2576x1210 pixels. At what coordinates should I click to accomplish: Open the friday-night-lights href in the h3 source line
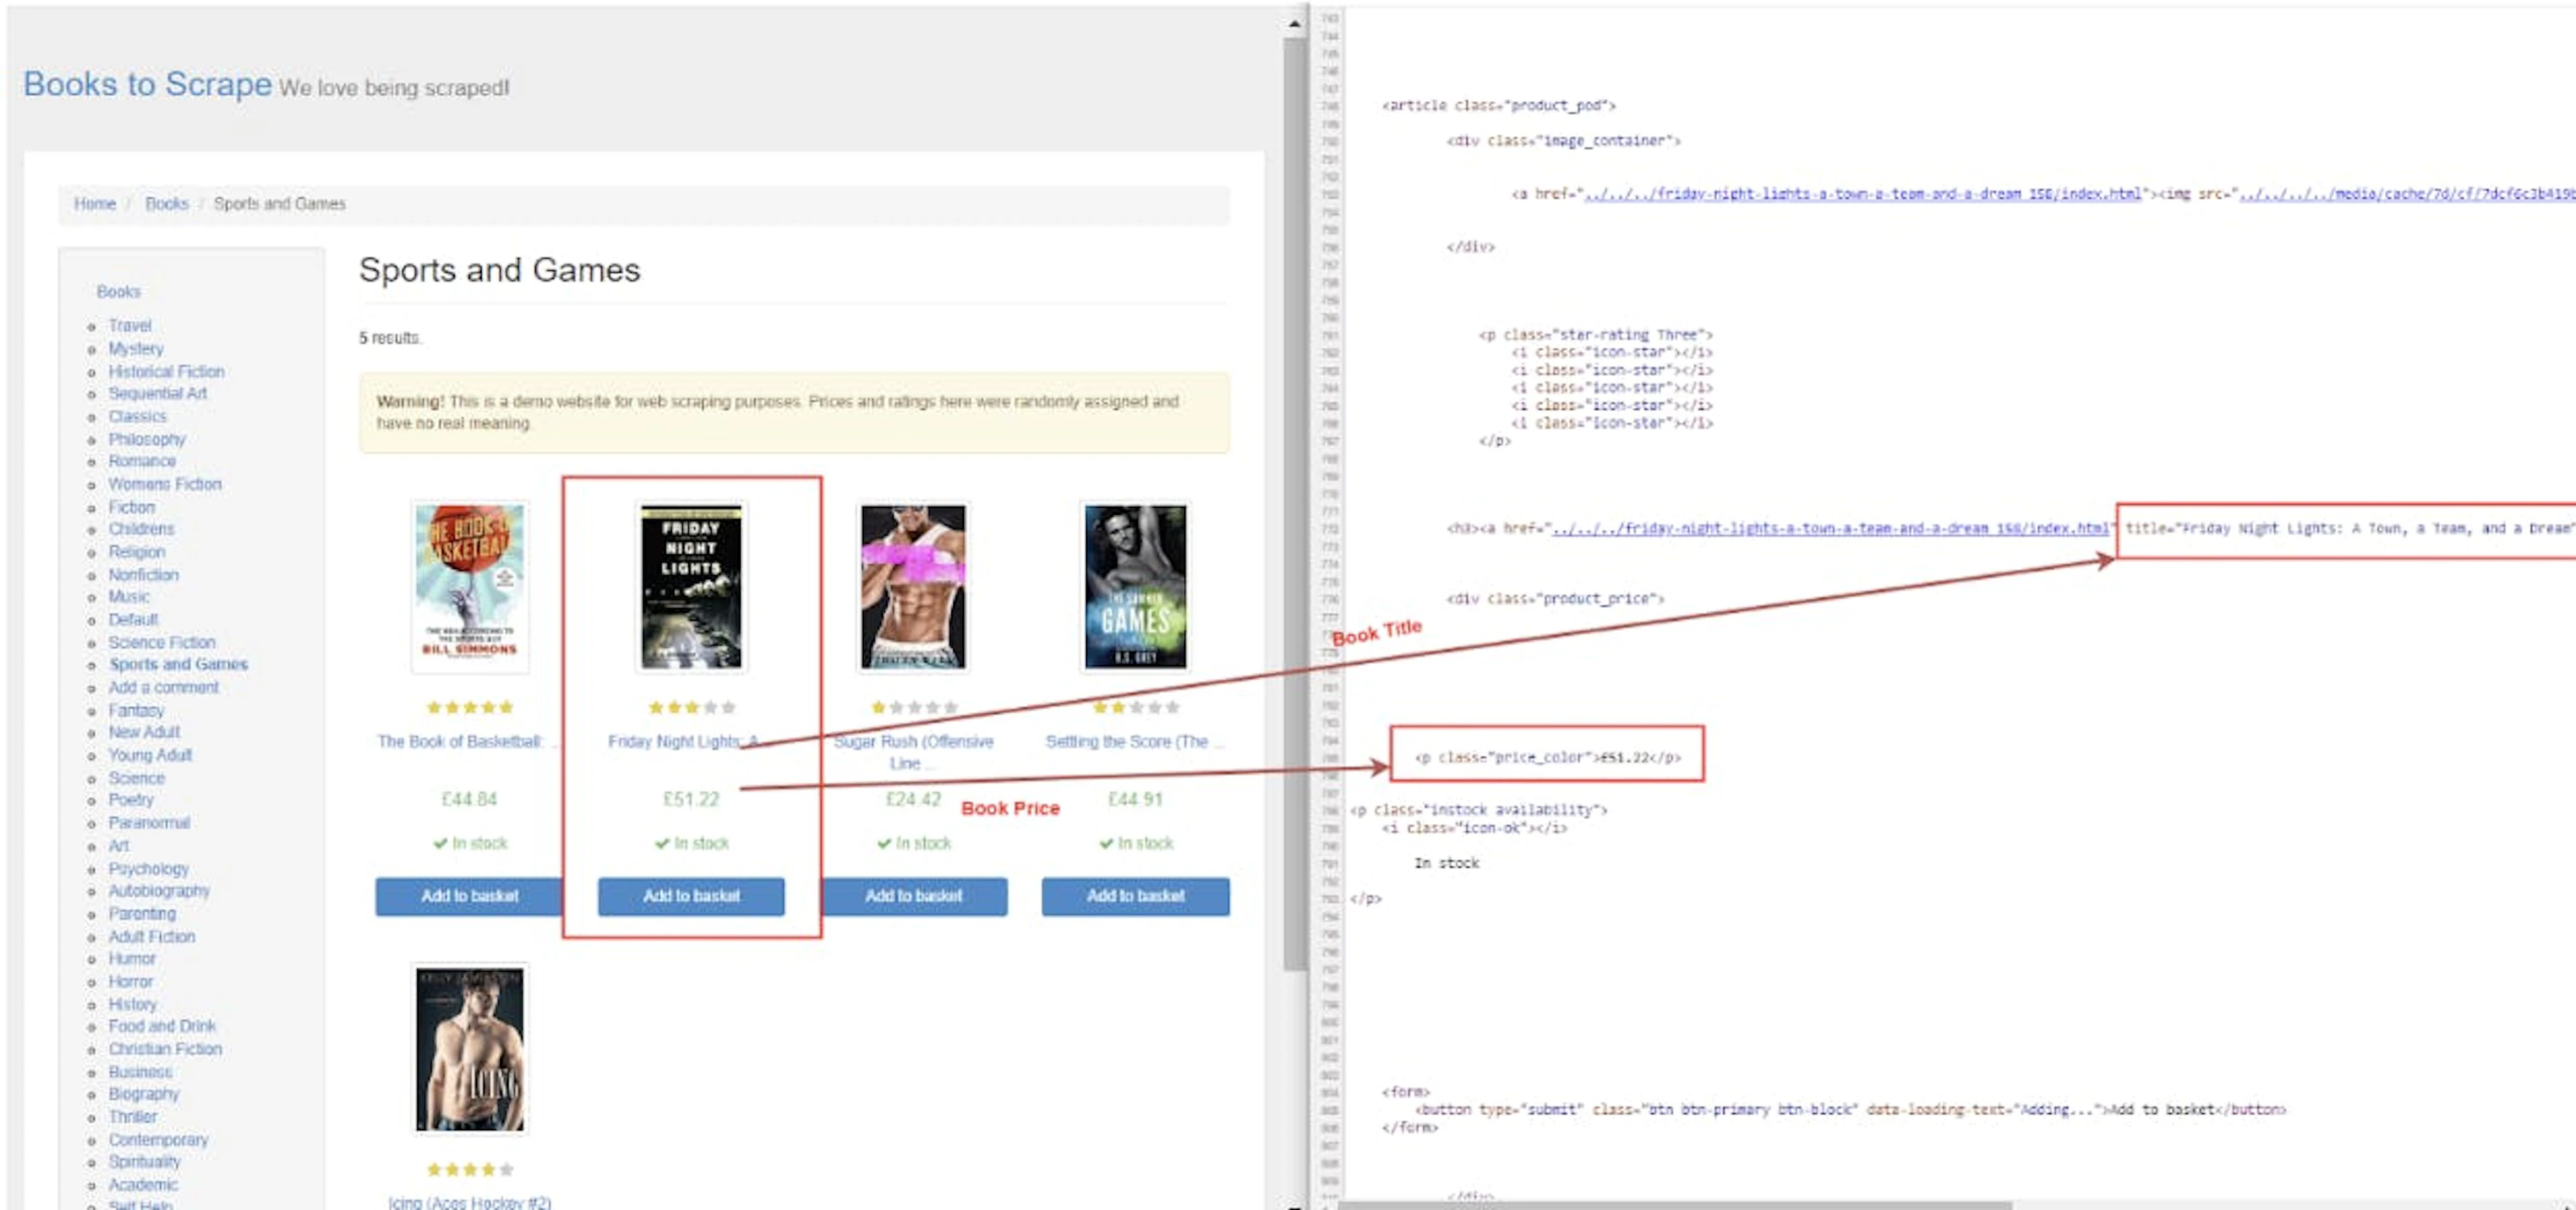coord(1830,529)
